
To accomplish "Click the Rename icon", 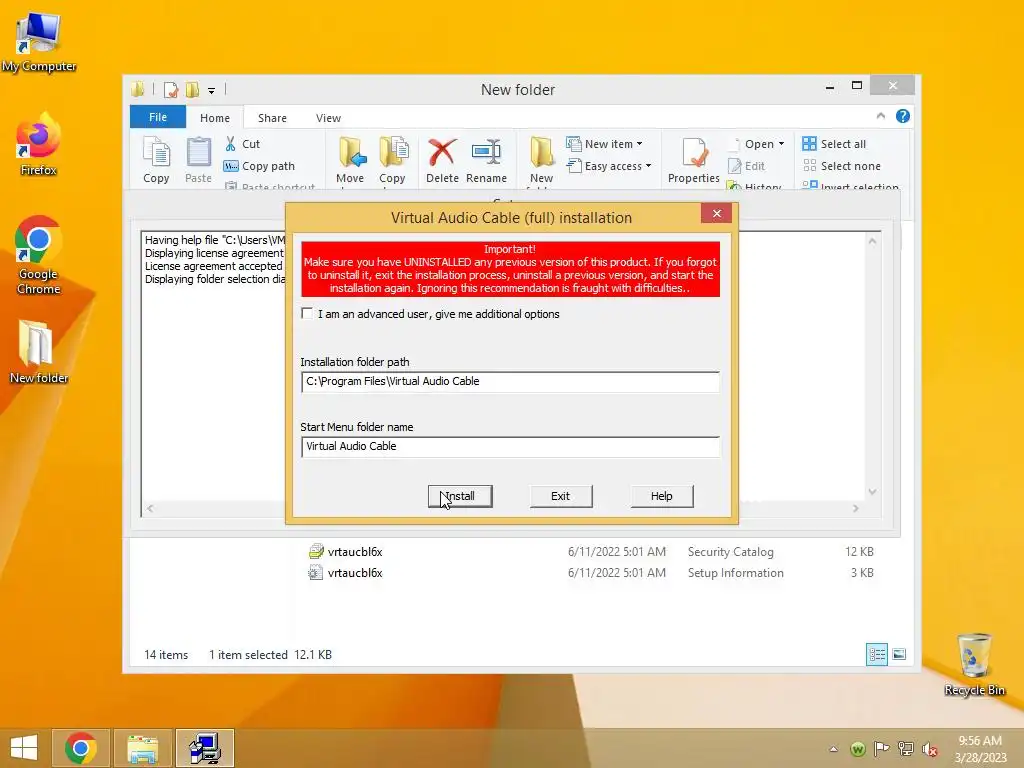I will pyautogui.click(x=486, y=160).
